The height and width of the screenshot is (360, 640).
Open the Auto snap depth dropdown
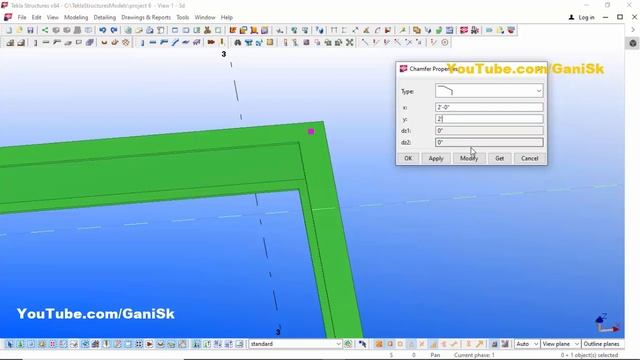tap(527, 344)
